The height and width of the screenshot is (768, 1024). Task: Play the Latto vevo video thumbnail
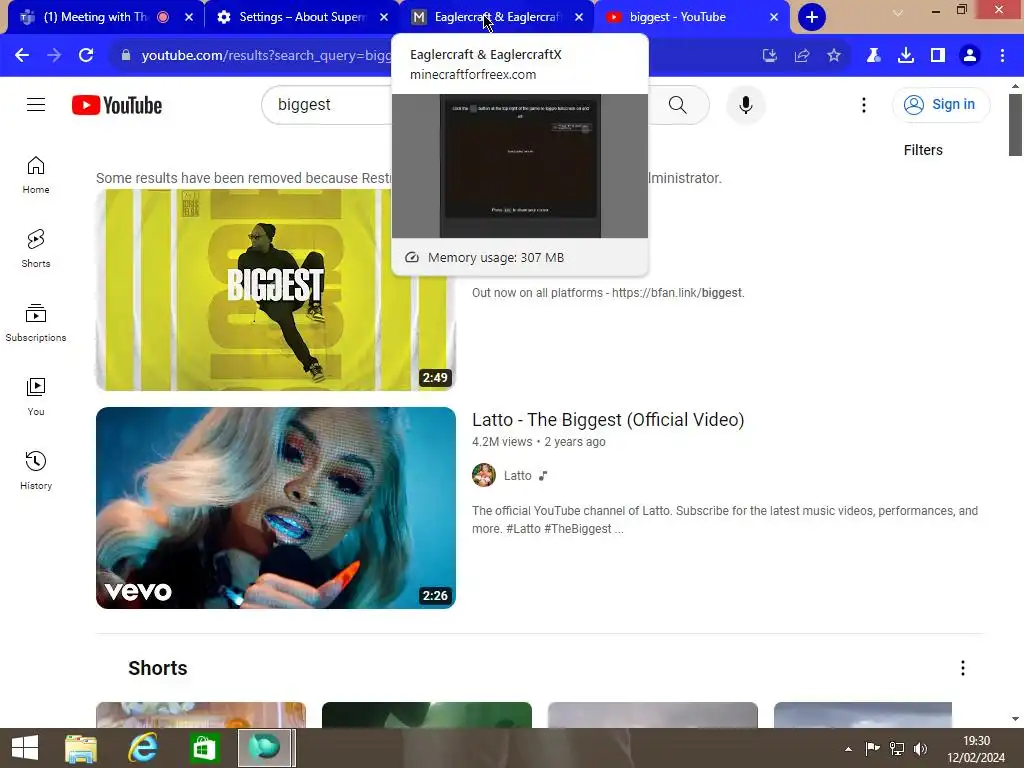[276, 508]
